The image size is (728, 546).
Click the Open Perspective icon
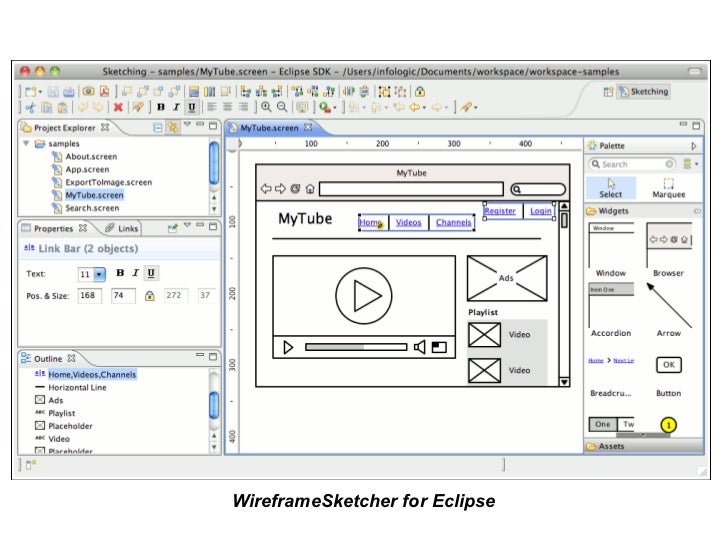[608, 91]
